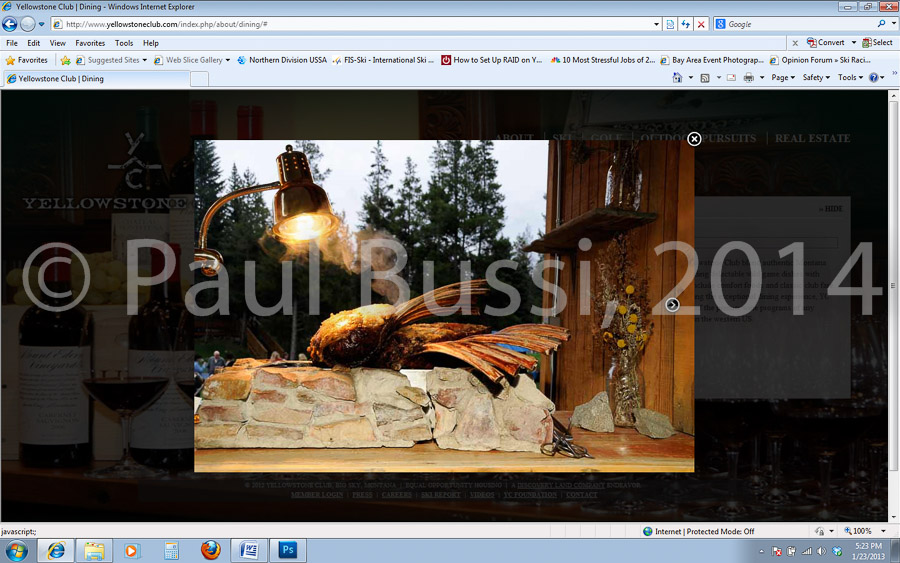Image resolution: width=900 pixels, height=563 pixels.
Task: Click the Home icon in command bar
Action: coord(677,77)
